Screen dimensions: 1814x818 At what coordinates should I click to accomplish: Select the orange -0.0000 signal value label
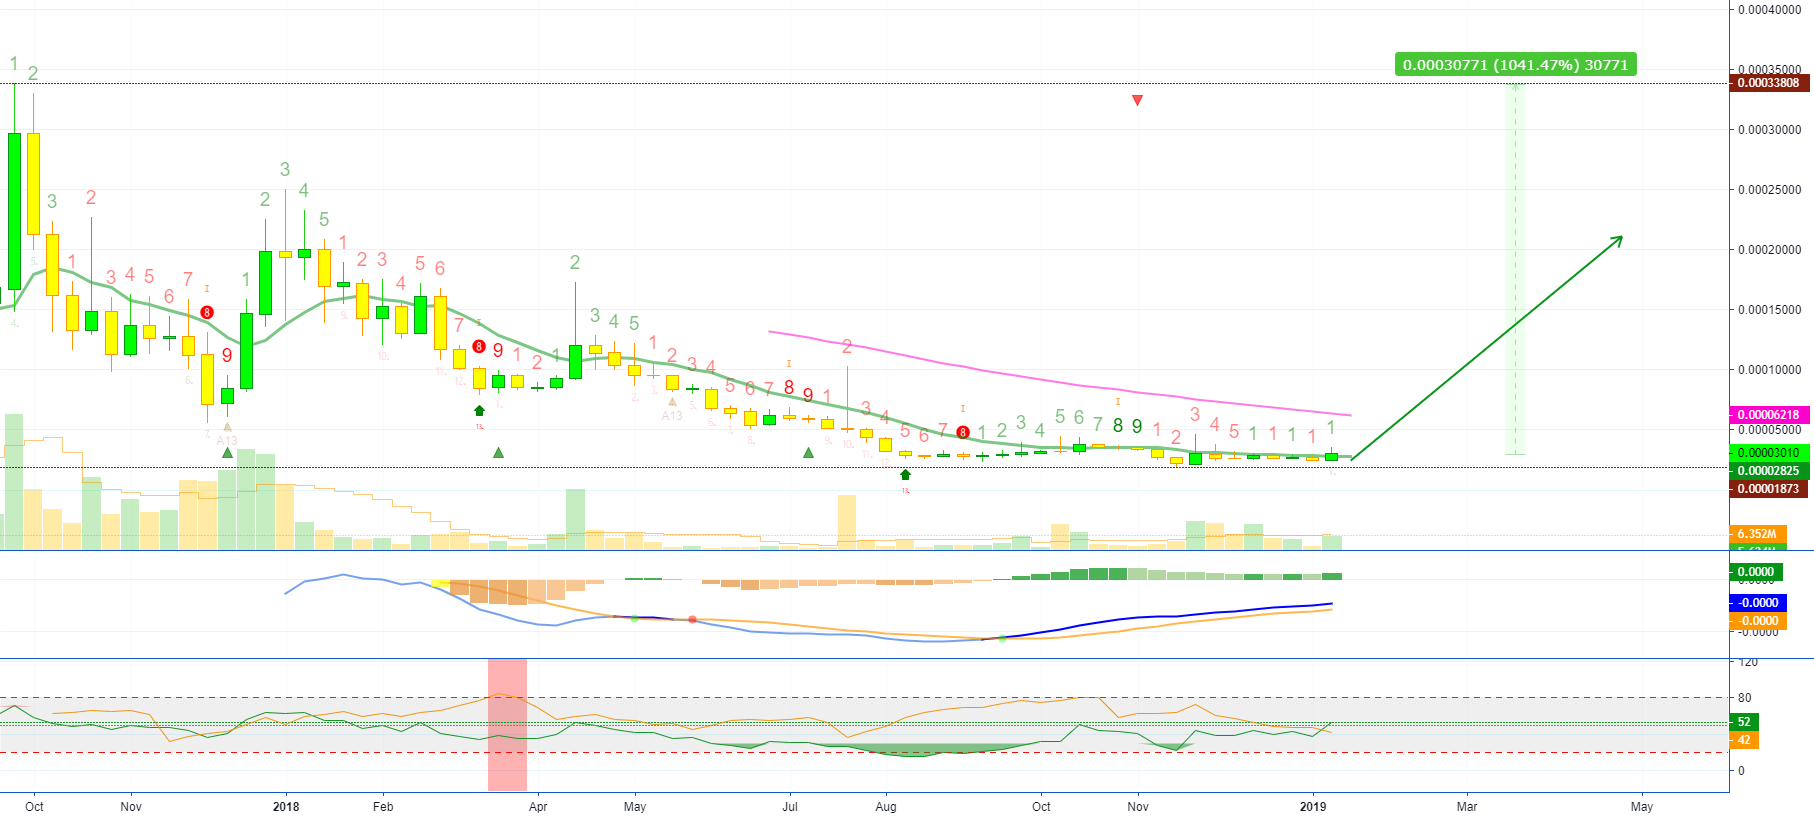(x=1757, y=621)
